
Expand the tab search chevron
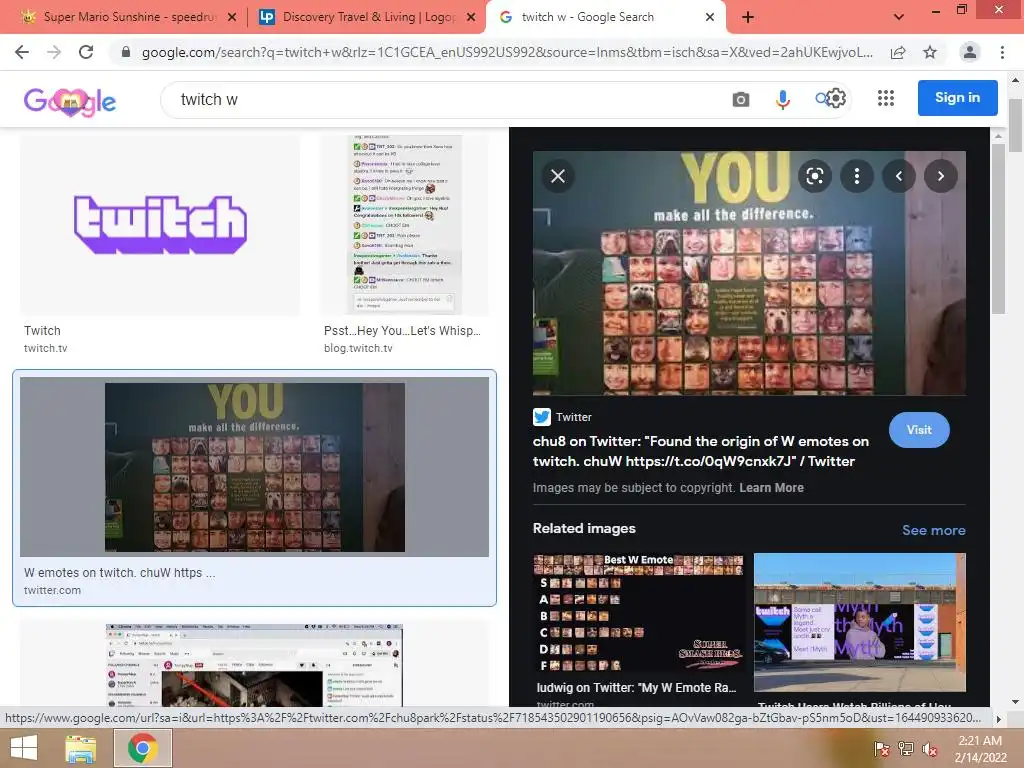899,17
